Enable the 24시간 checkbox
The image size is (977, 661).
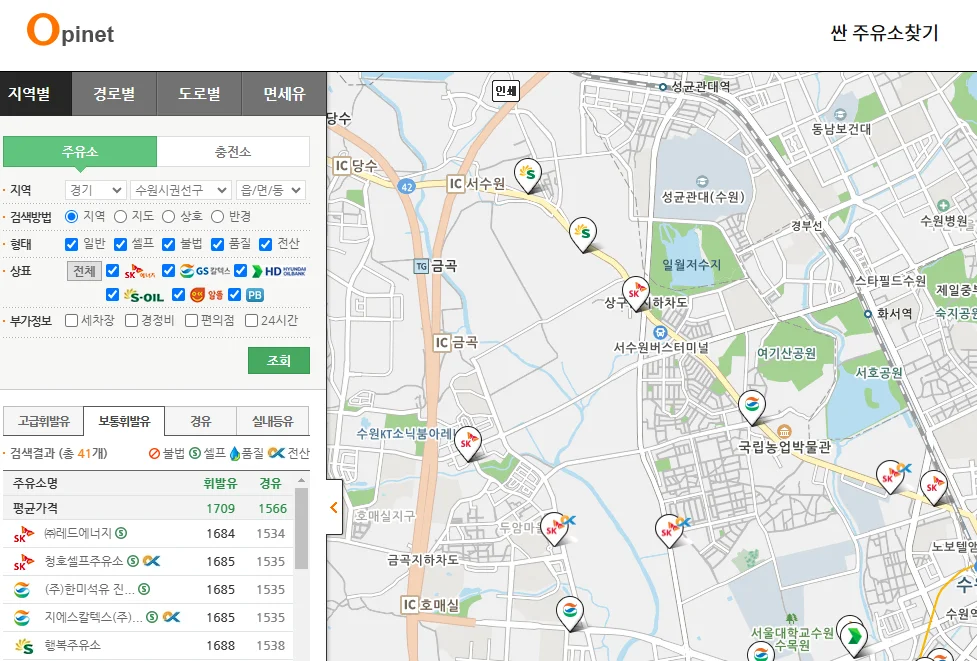[x=252, y=320]
